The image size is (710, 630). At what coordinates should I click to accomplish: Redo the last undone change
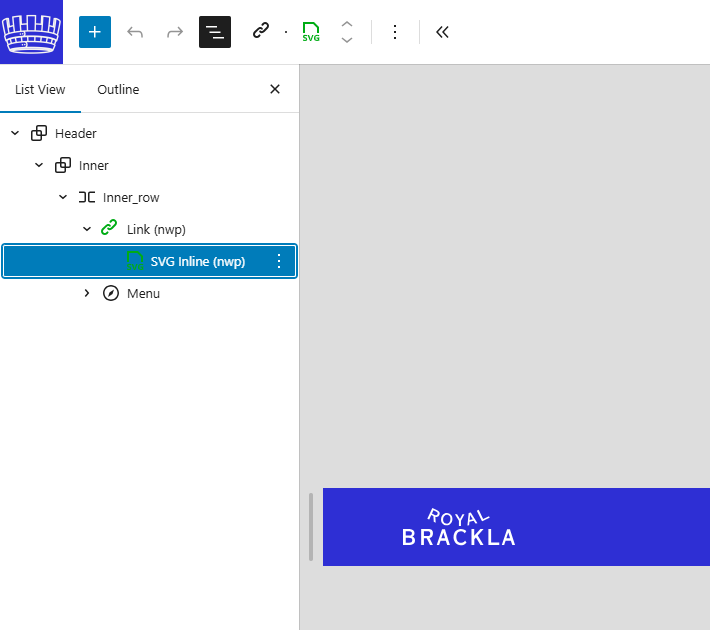pos(175,32)
